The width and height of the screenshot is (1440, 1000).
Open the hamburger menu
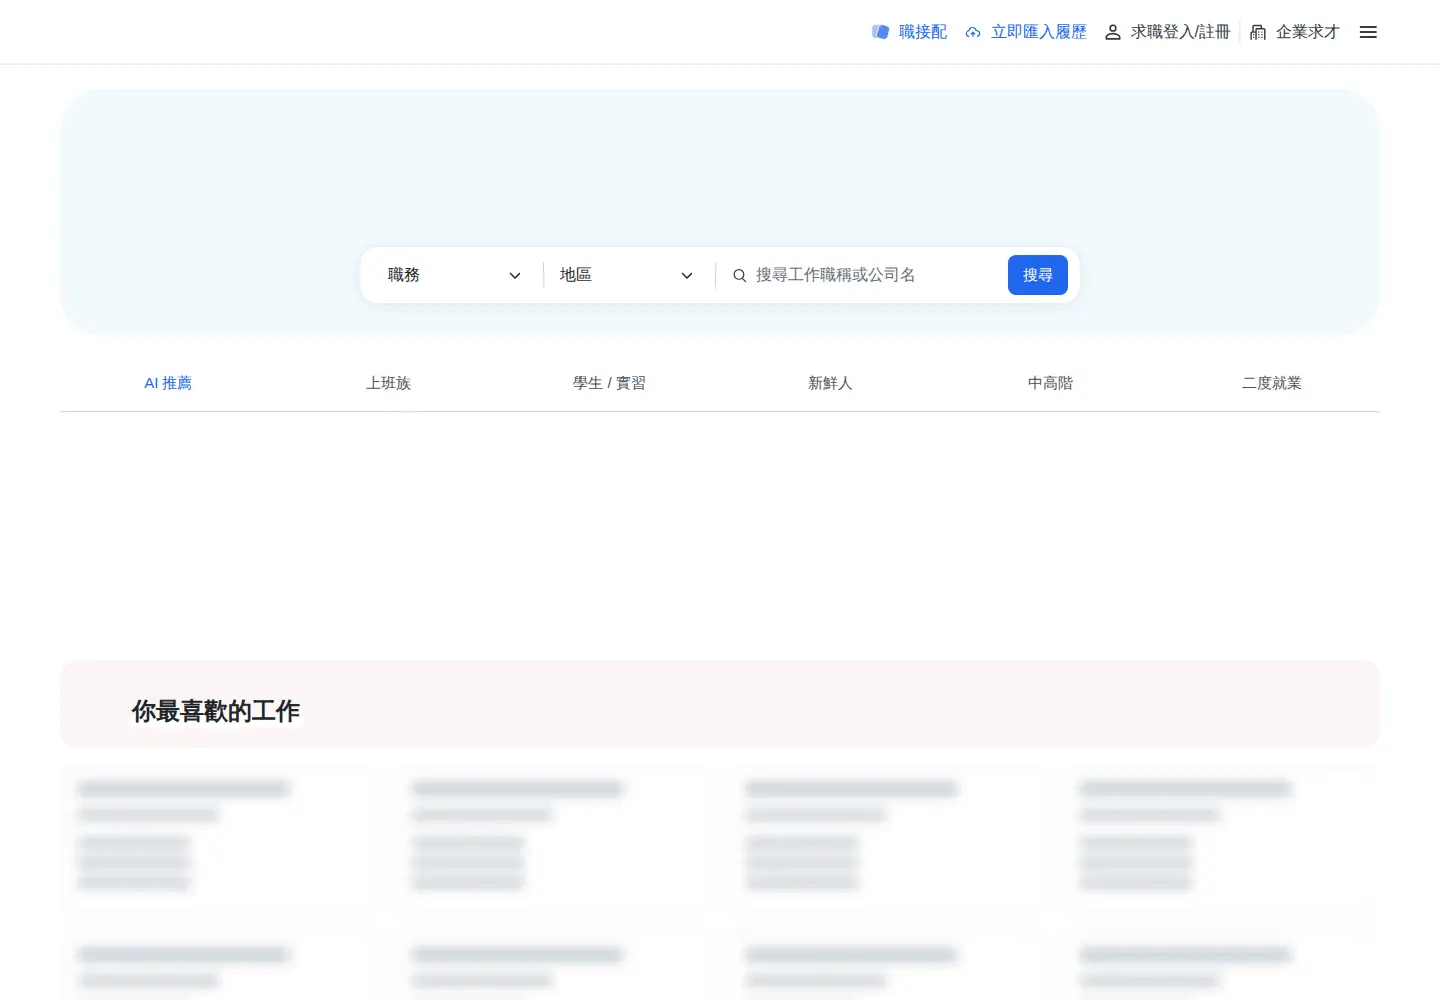(x=1368, y=32)
